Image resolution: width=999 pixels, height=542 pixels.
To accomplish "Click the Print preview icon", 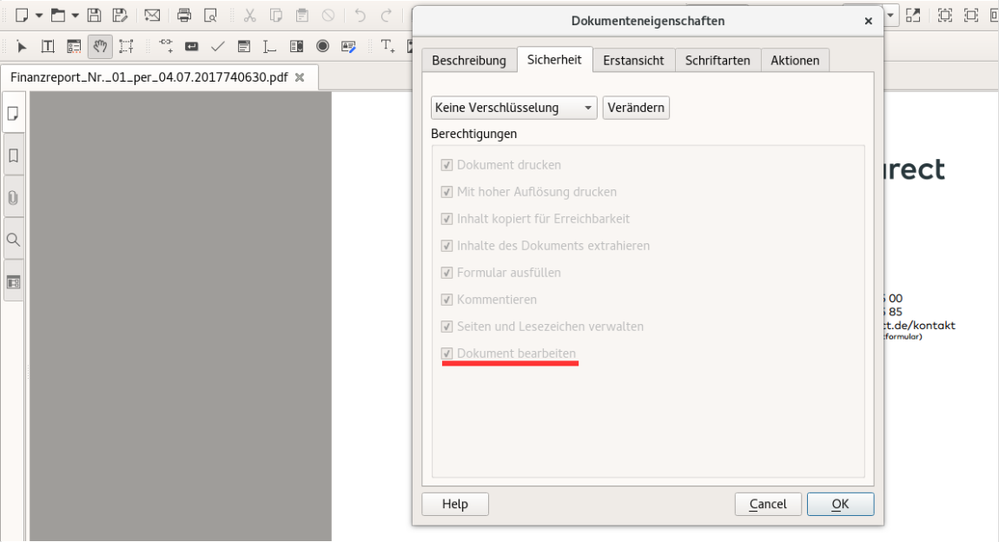I will pos(210,15).
